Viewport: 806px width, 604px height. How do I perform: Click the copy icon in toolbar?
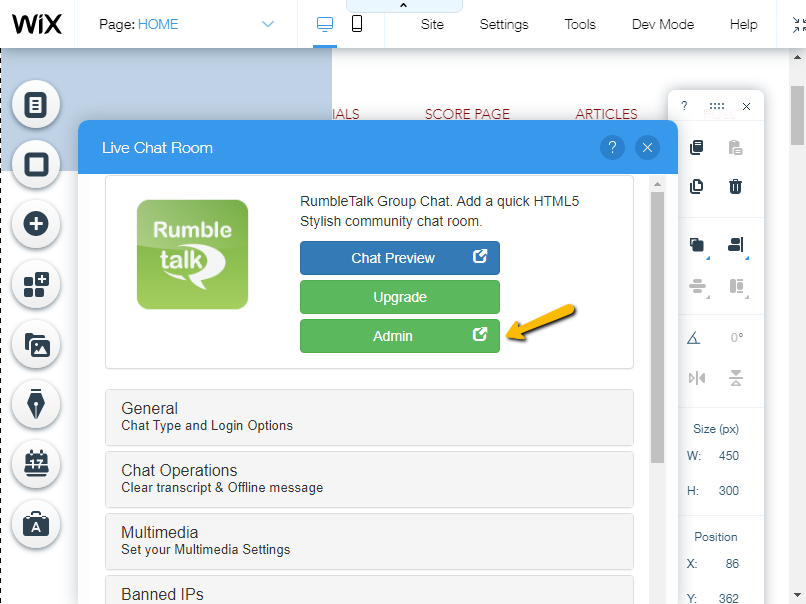pyautogui.click(x=697, y=148)
